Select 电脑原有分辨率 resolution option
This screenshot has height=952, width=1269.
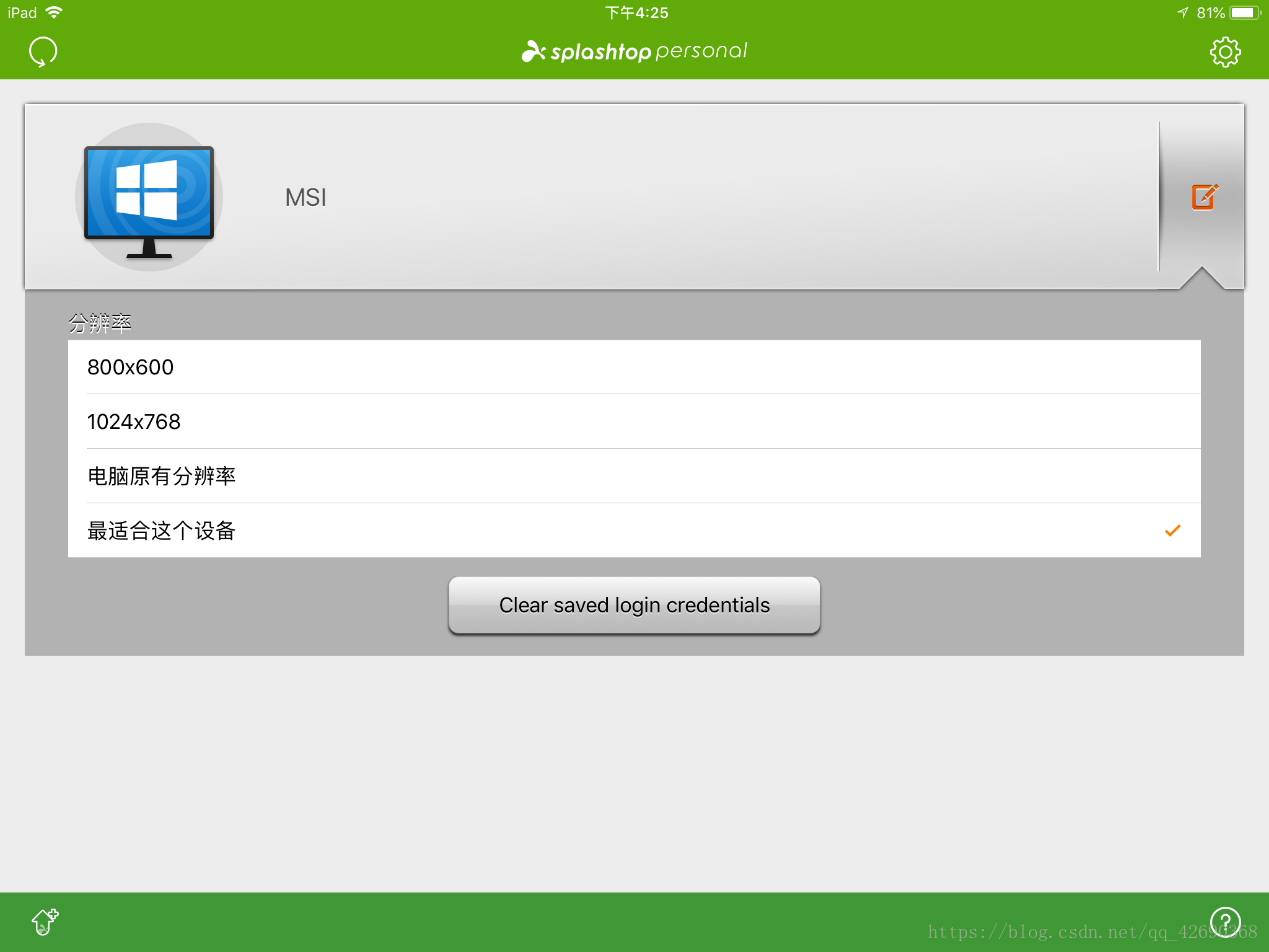click(634, 476)
